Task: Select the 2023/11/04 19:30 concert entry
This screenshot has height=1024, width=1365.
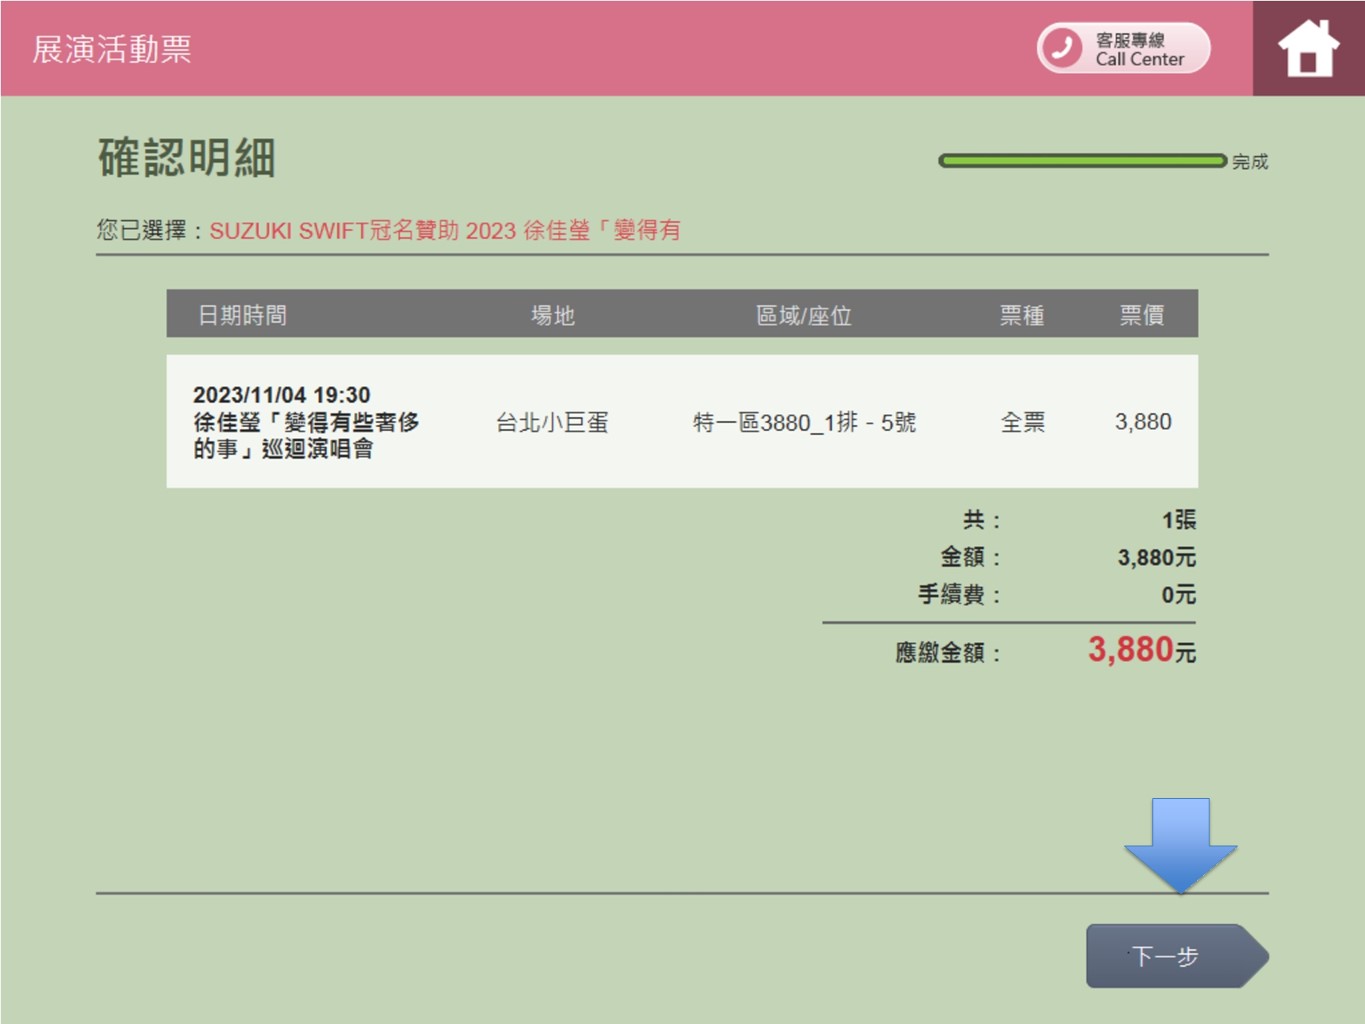Action: click(x=306, y=422)
